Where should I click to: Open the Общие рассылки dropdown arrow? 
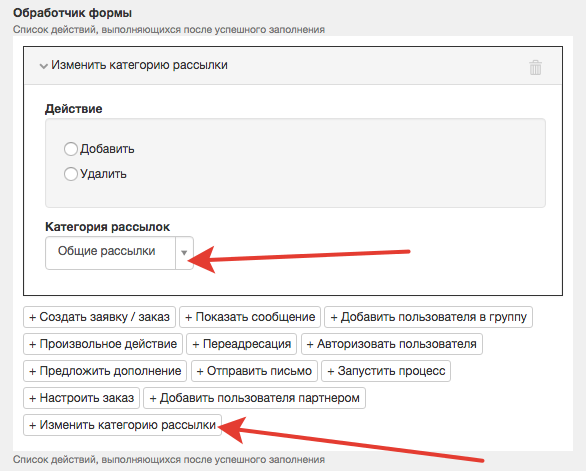click(x=184, y=253)
